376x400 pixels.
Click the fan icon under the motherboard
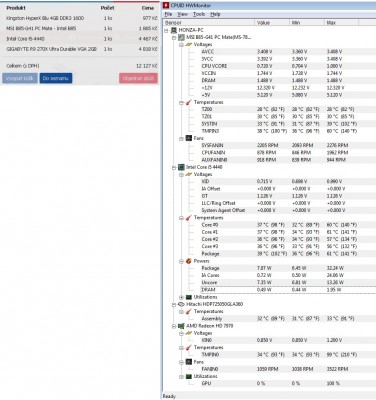click(x=189, y=138)
